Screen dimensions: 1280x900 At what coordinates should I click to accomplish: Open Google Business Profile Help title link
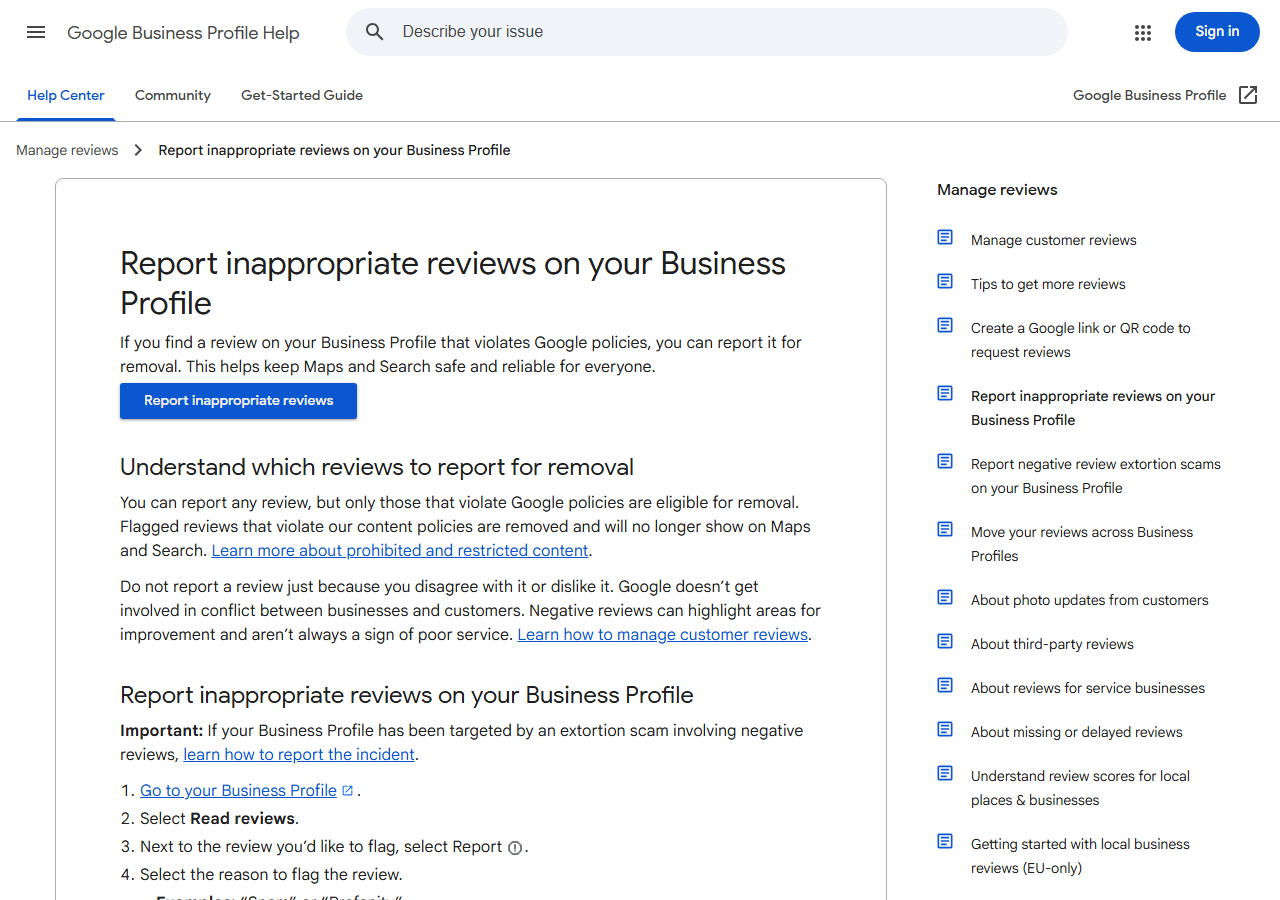(183, 33)
